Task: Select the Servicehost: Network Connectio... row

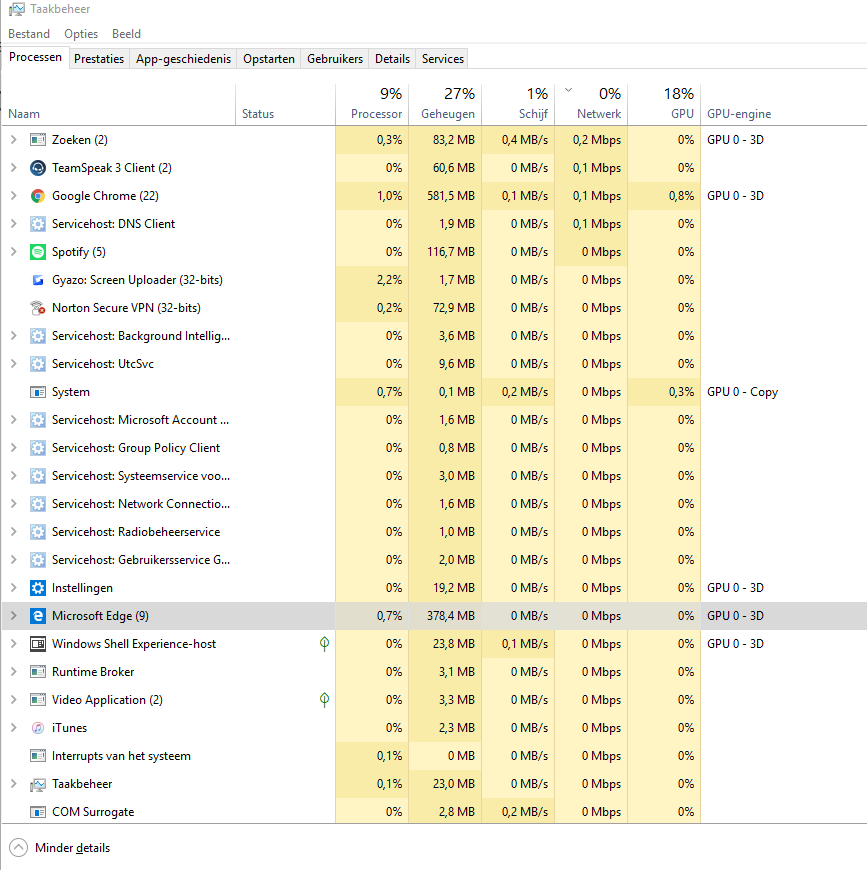Action: [434, 504]
